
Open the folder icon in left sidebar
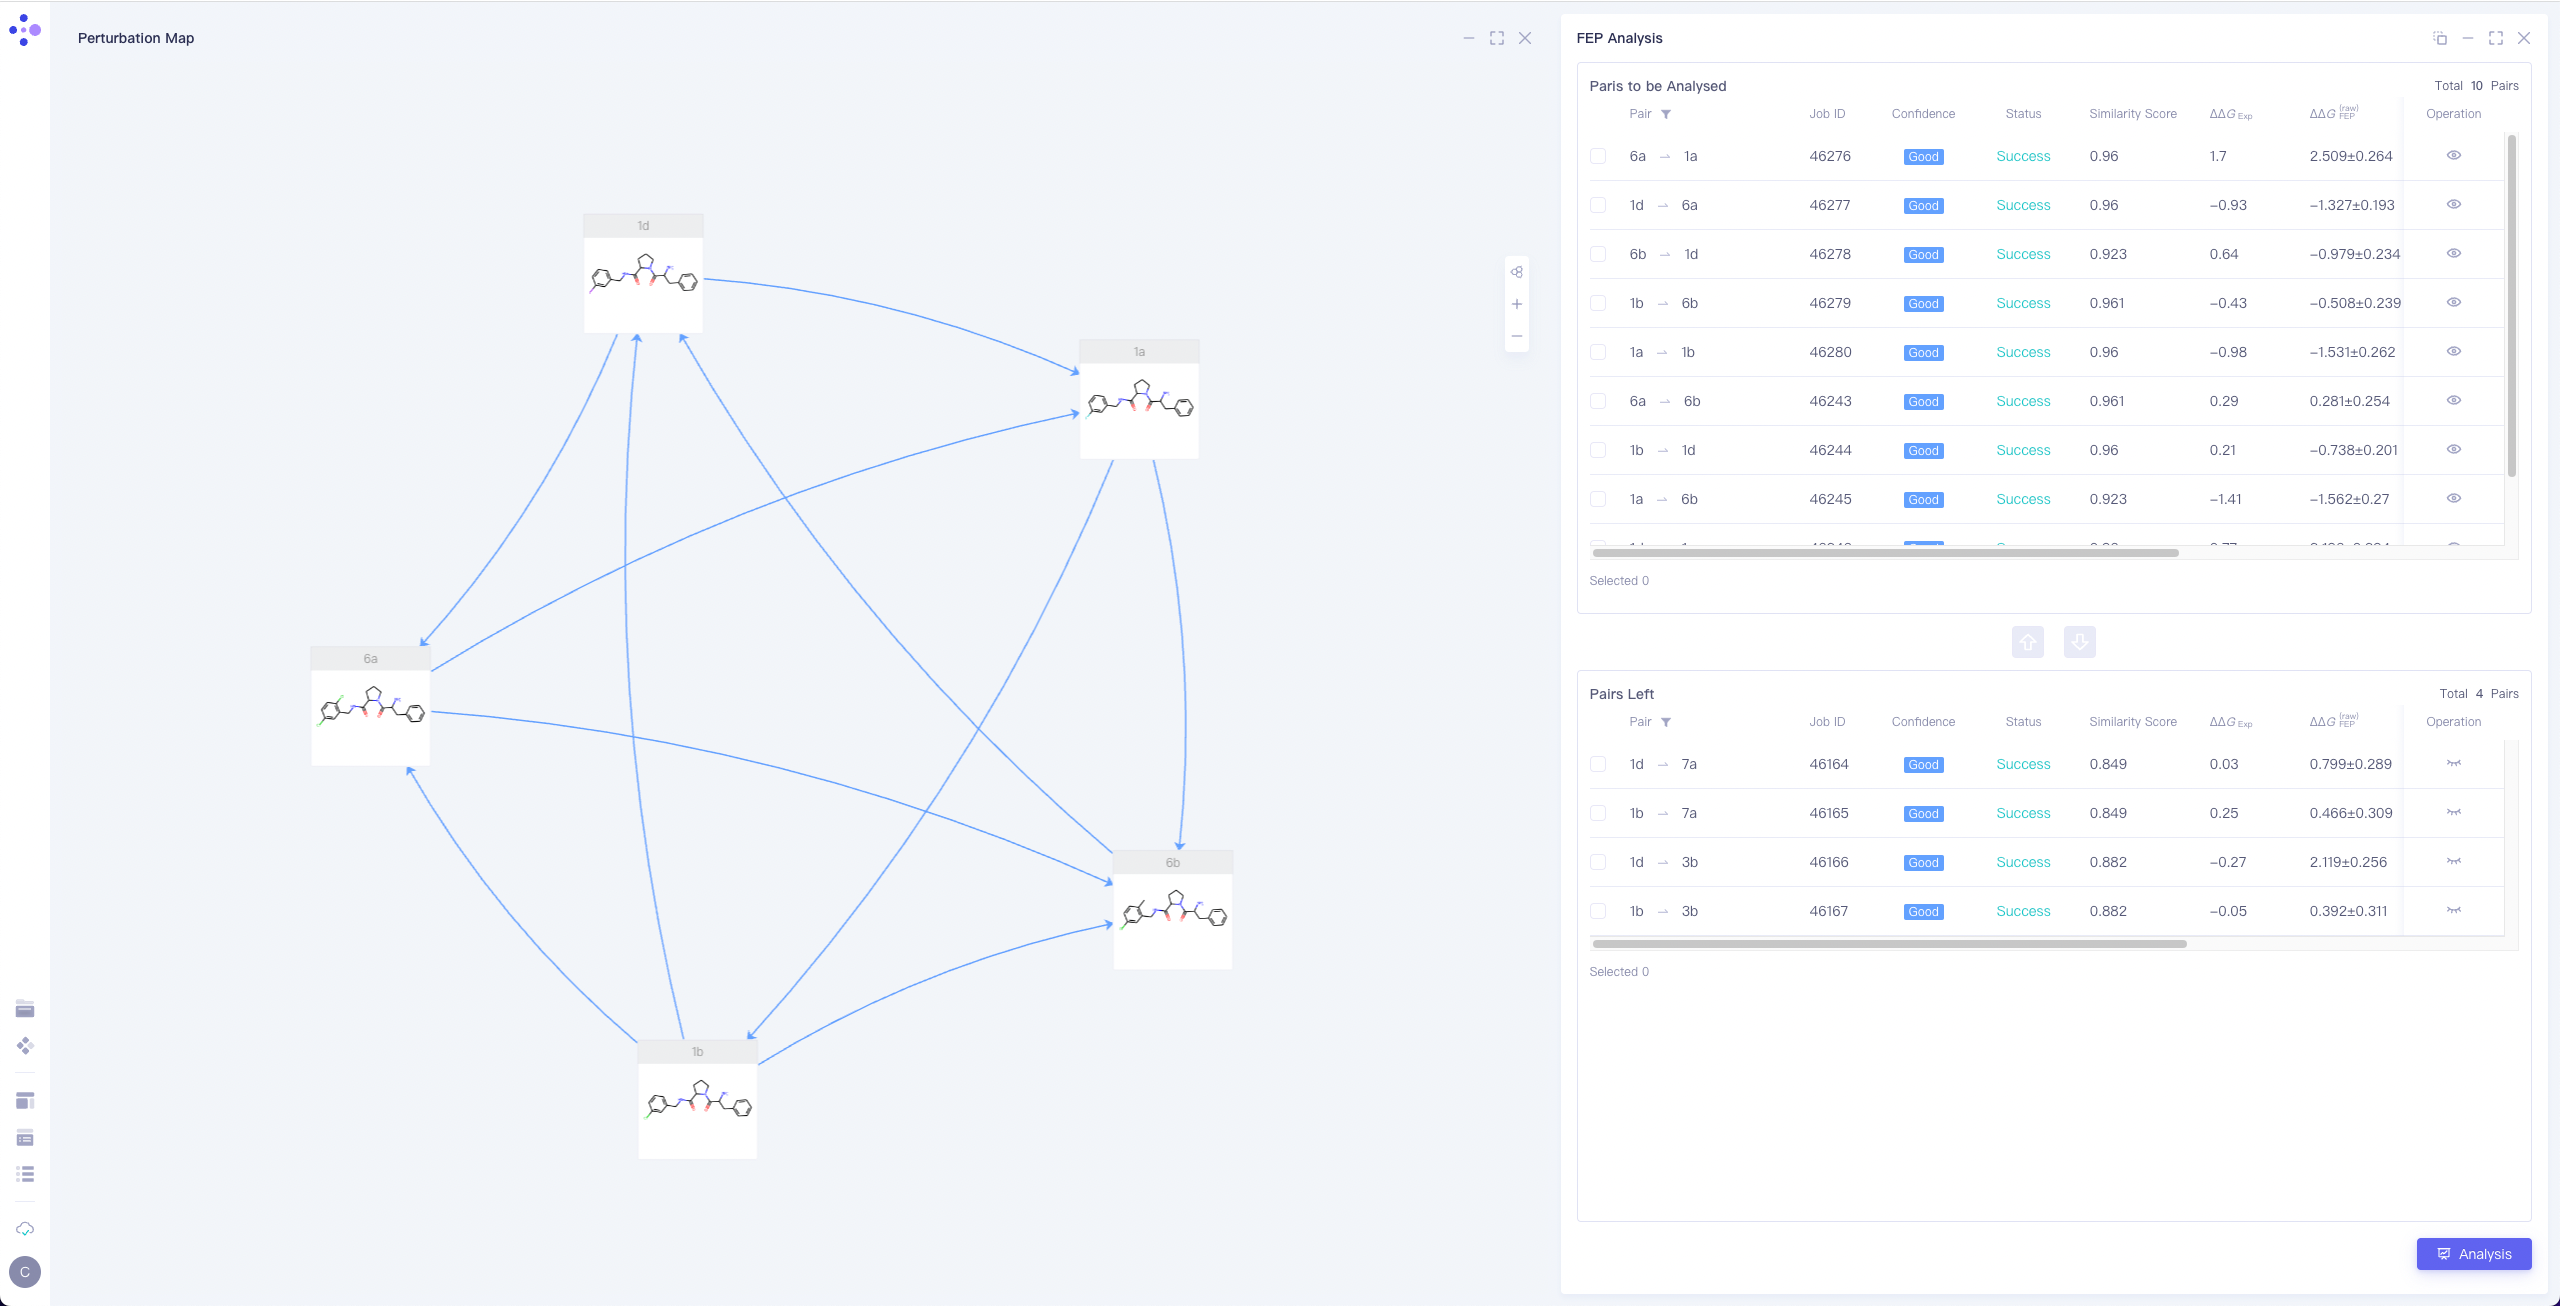pyautogui.click(x=25, y=1008)
